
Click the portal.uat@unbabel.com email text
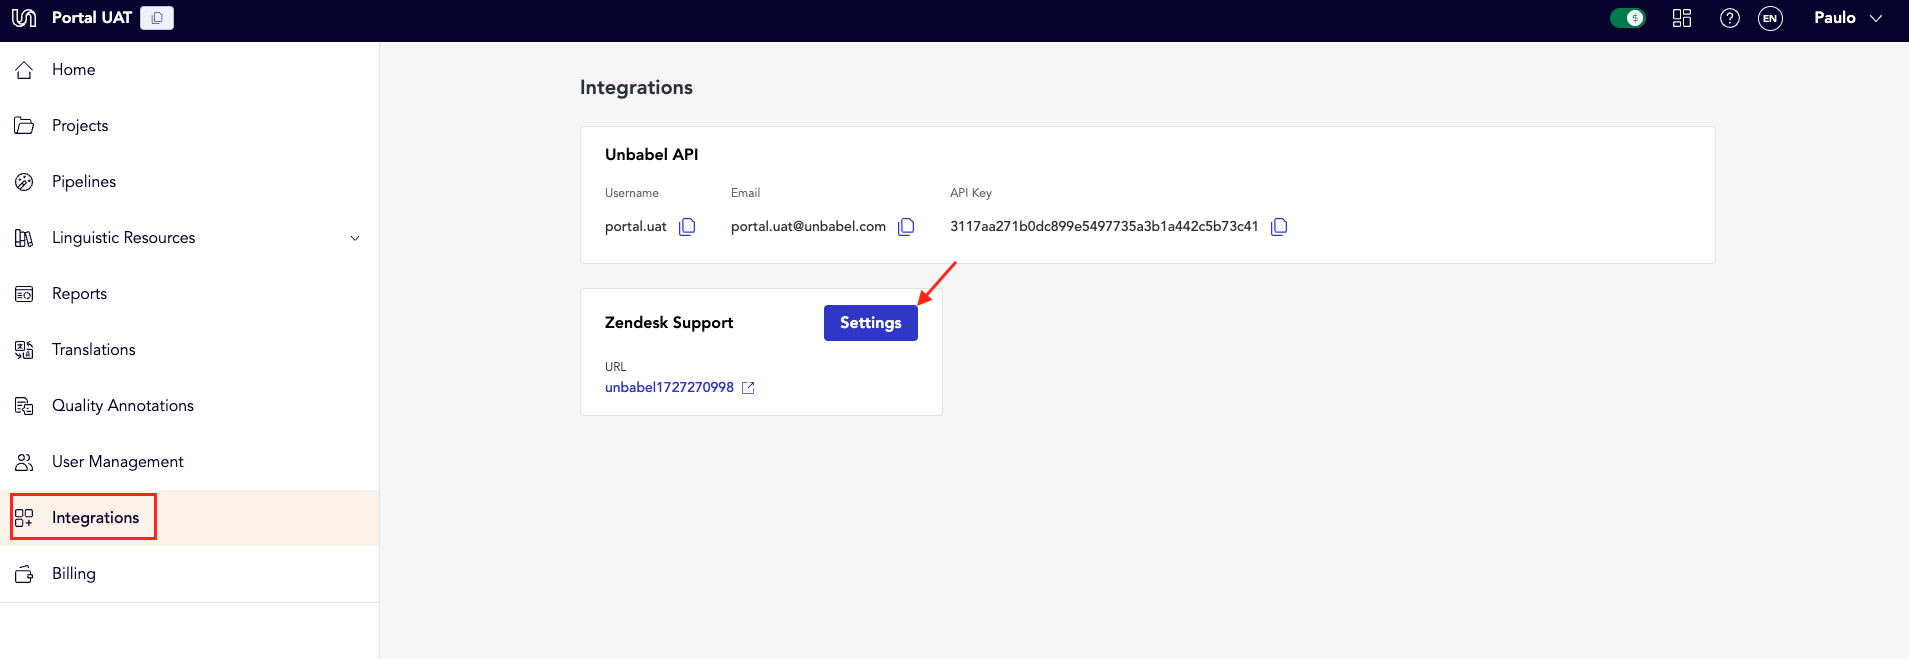(x=808, y=226)
